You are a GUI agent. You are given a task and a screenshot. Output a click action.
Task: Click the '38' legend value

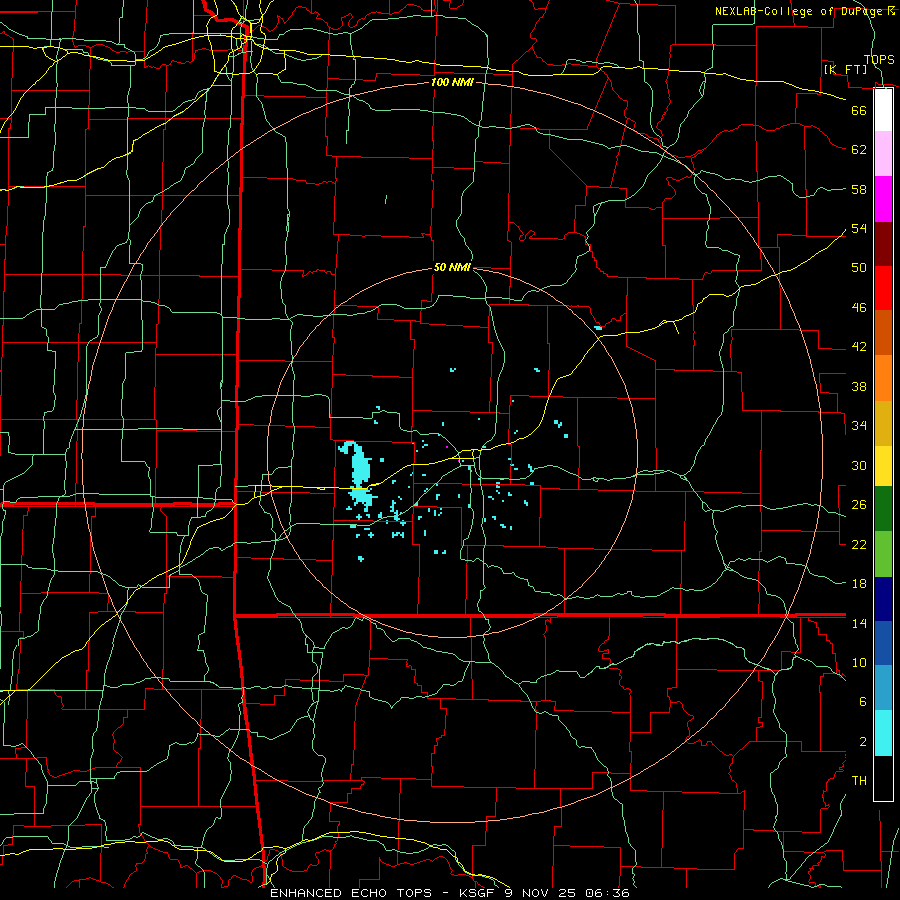[859, 386]
